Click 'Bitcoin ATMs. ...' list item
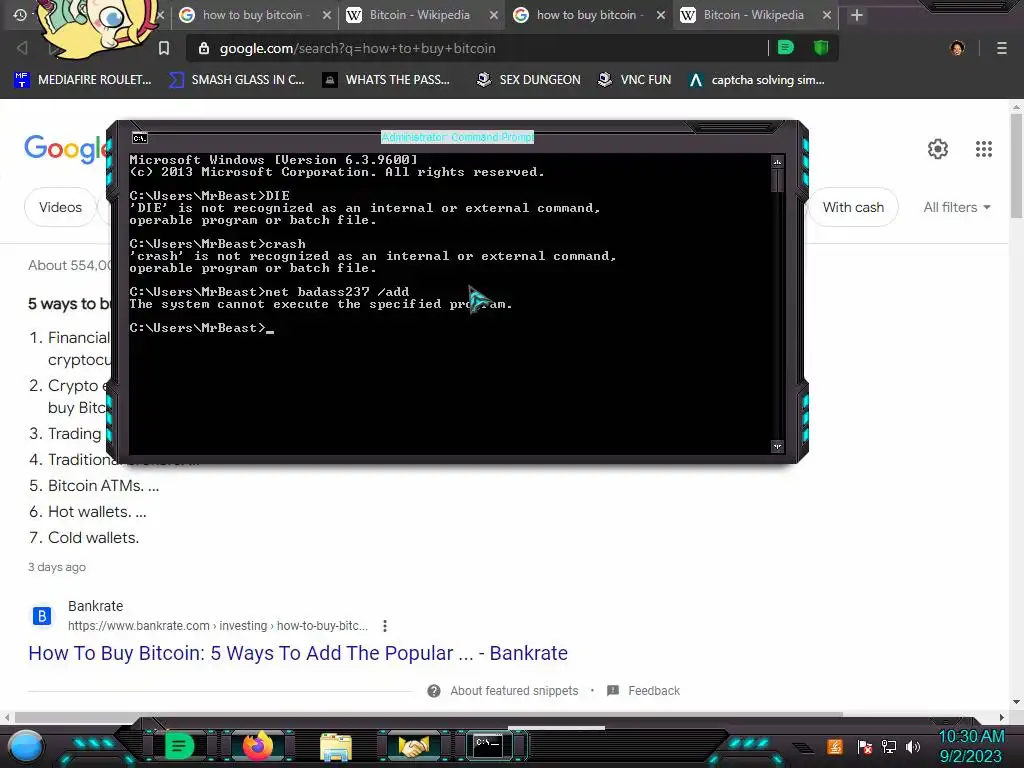Image resolution: width=1024 pixels, height=768 pixels. 103,486
